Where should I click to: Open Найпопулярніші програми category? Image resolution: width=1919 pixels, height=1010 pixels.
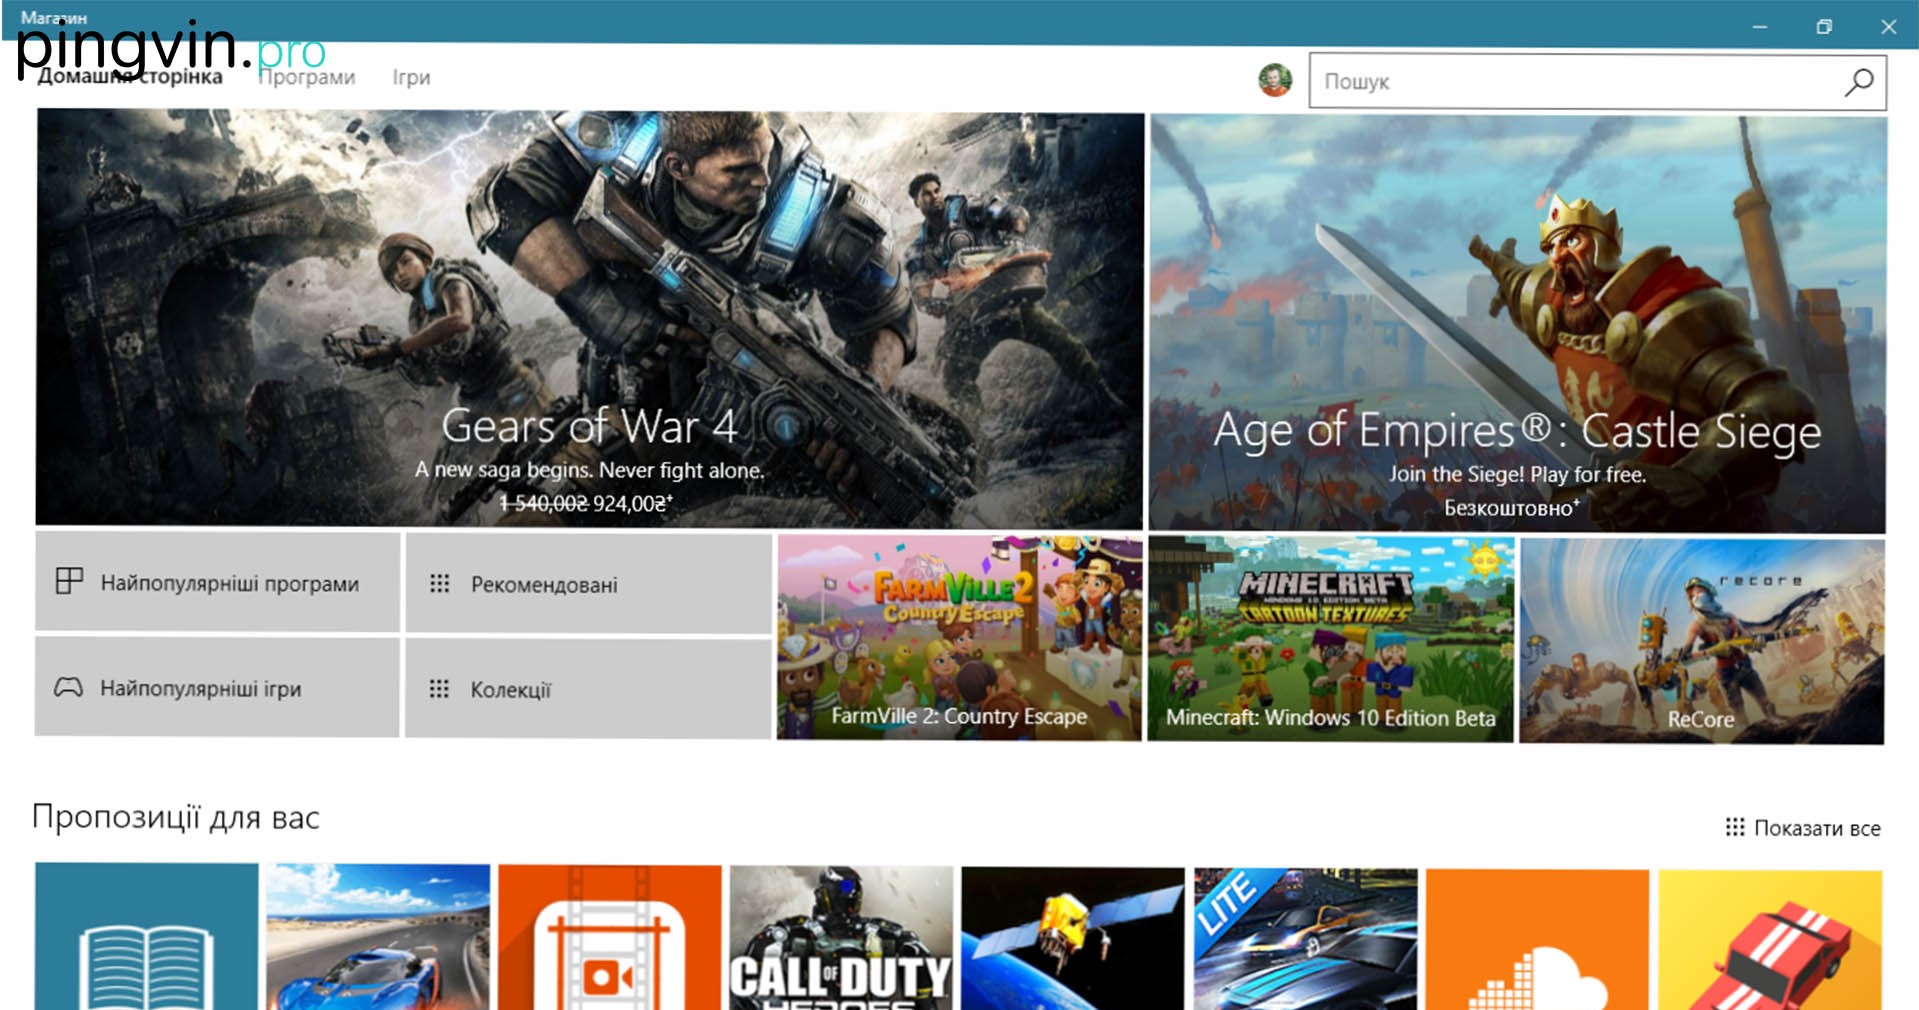[x=218, y=583]
